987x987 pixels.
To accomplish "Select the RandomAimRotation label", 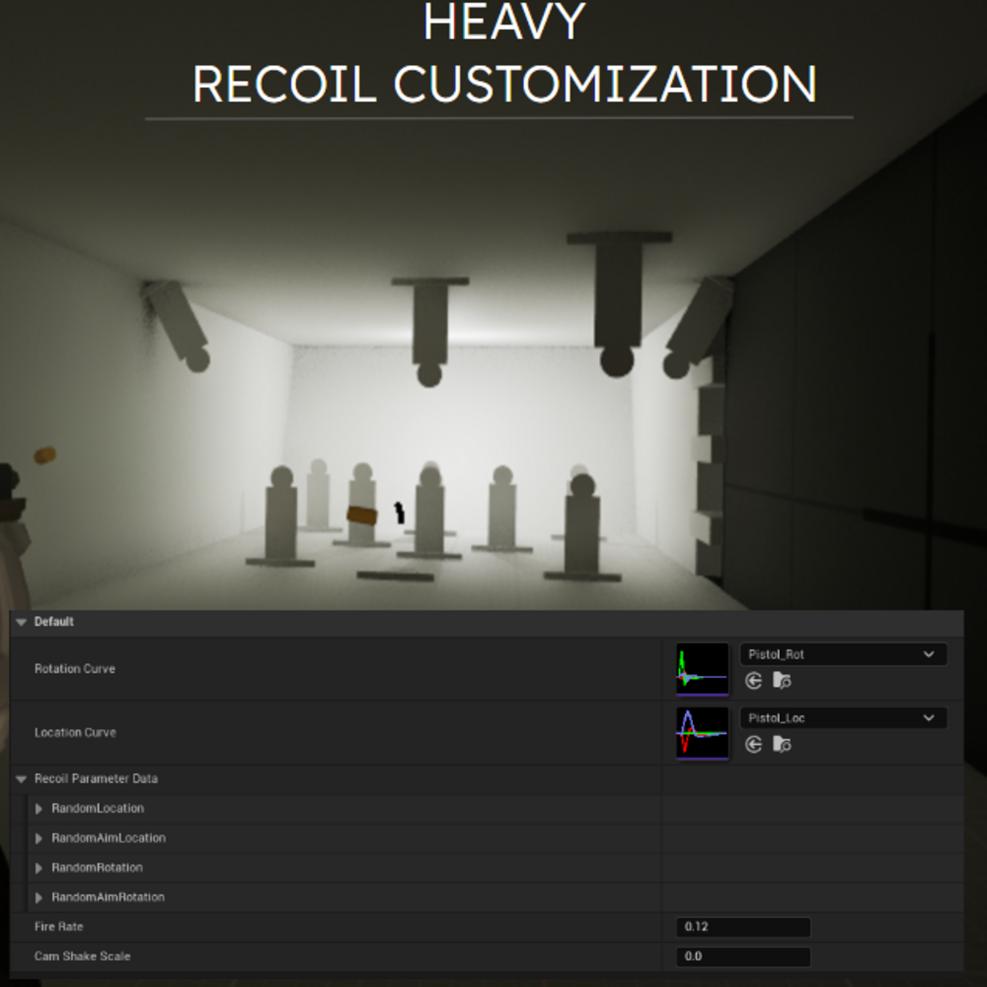I will point(108,897).
